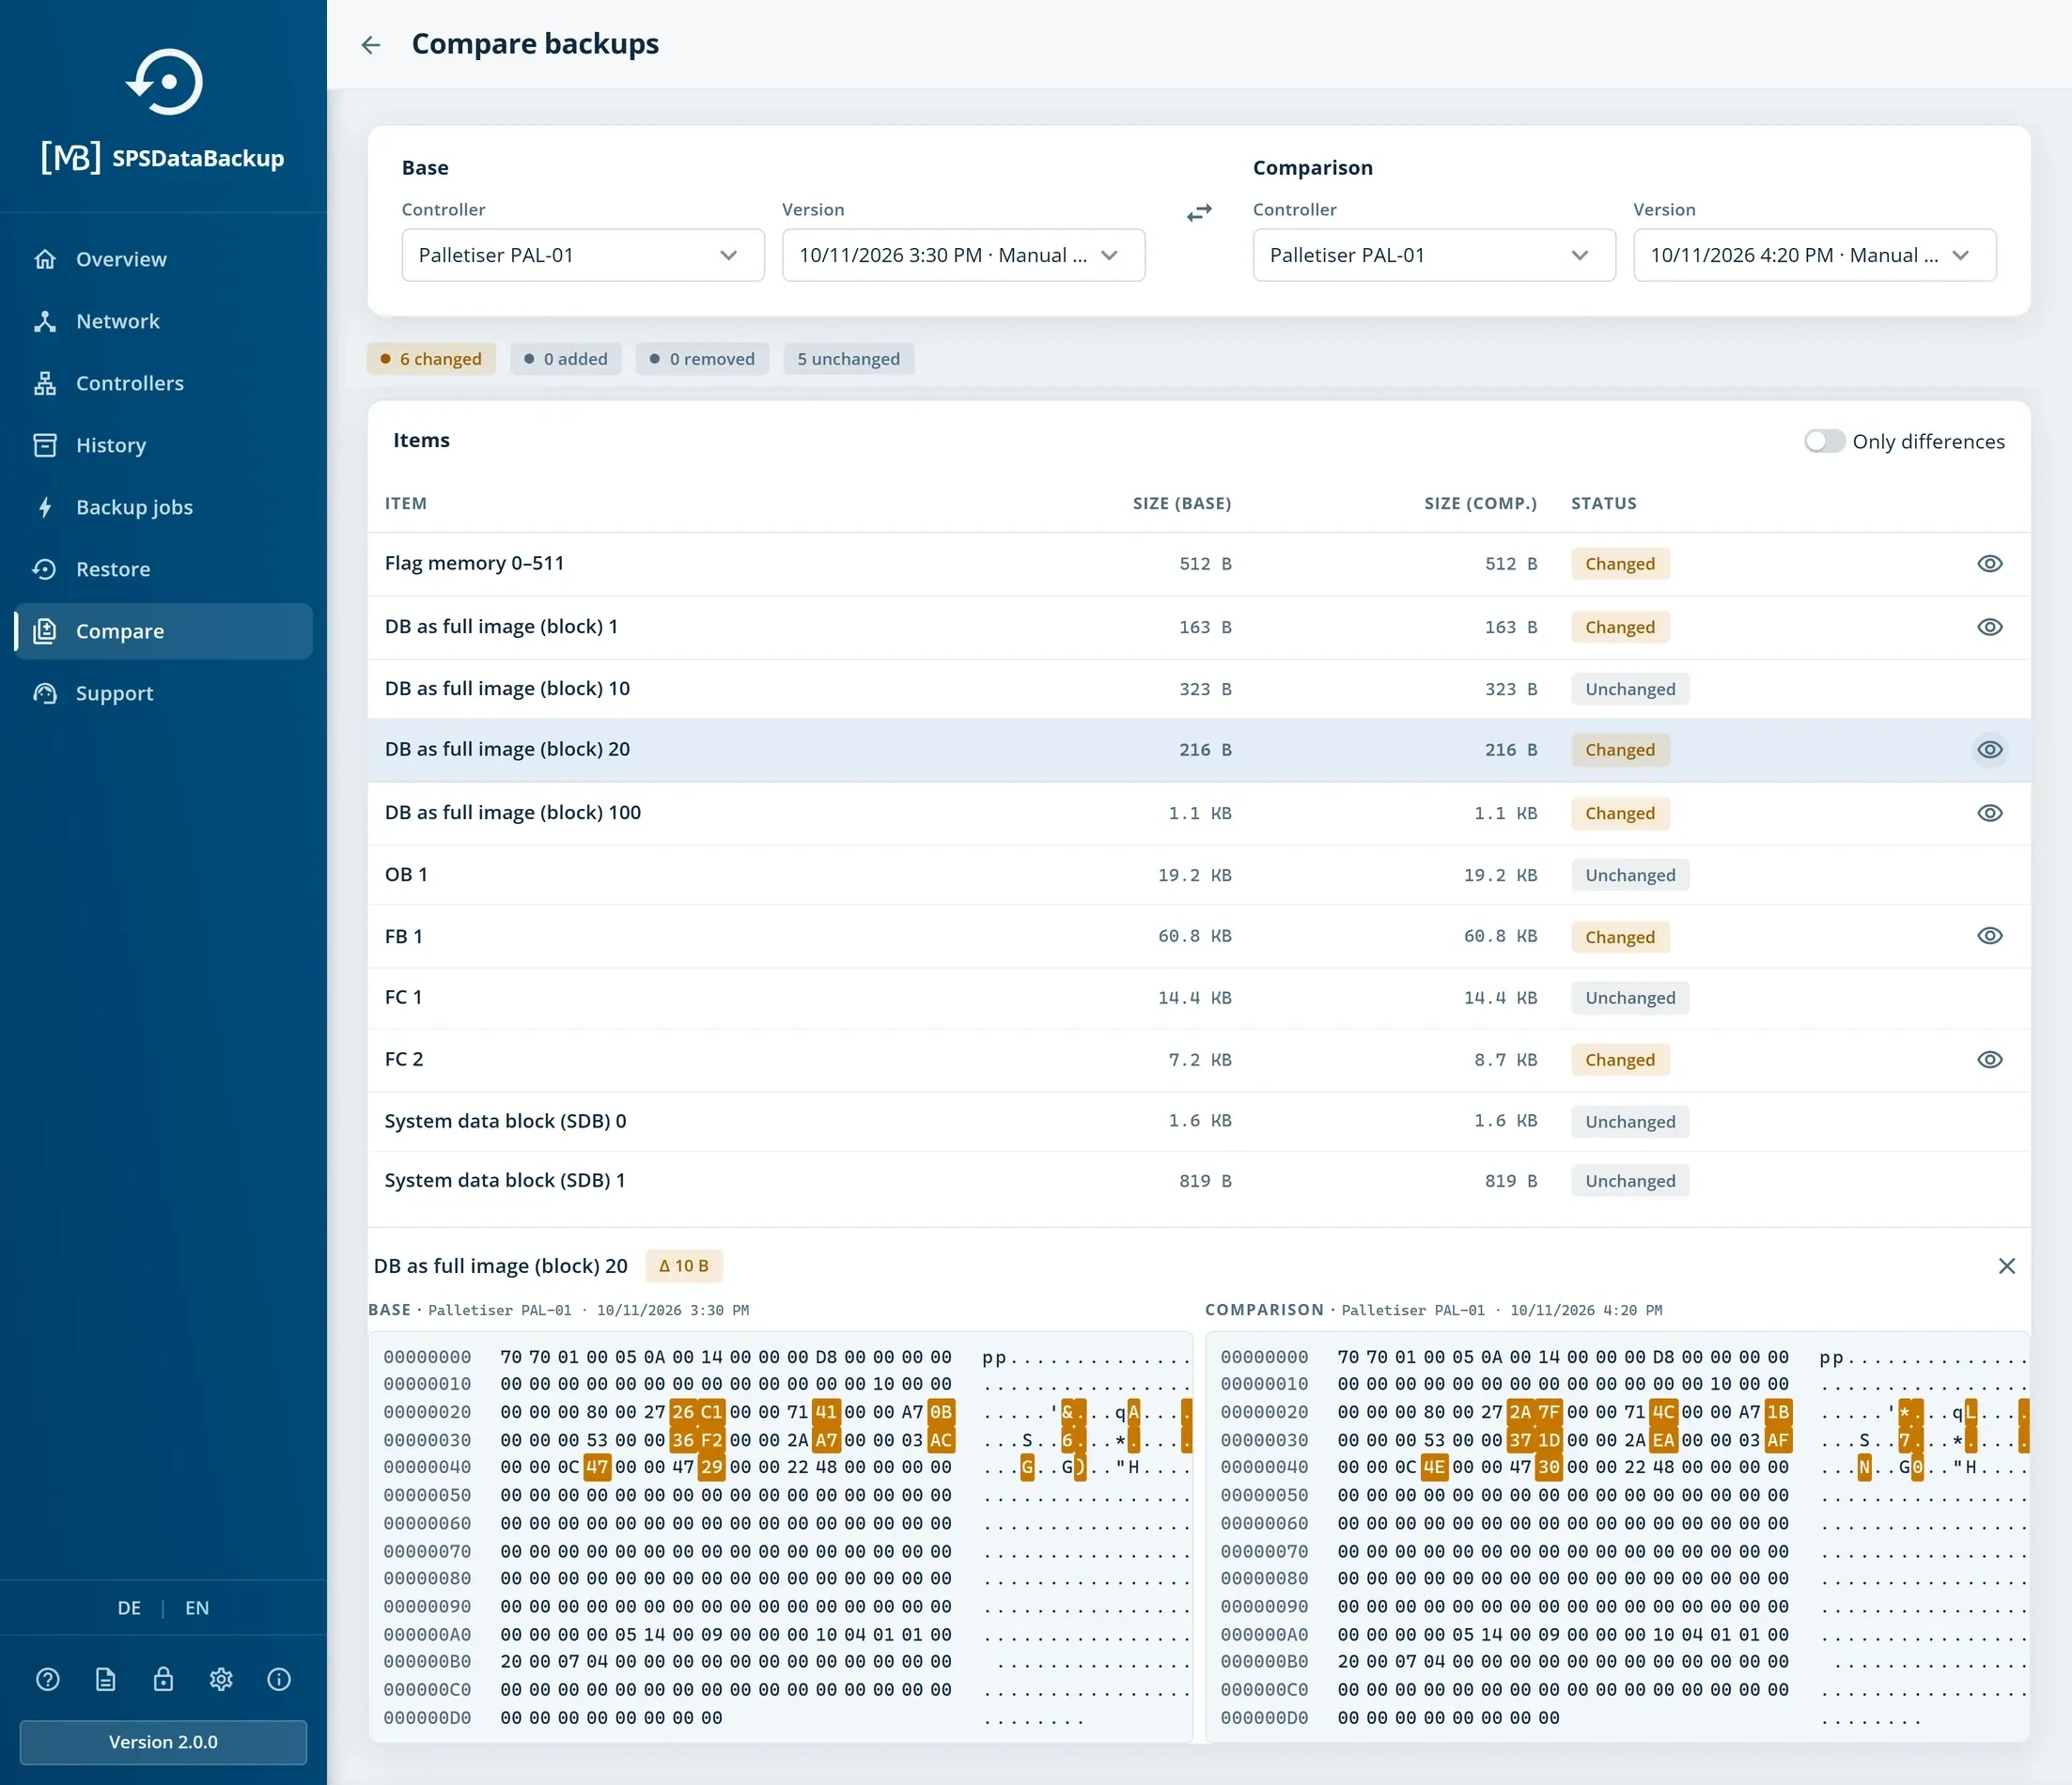Show the diff for DB block 100 via its eye icon
Screen dimensions: 2072x1785
coord(1989,813)
